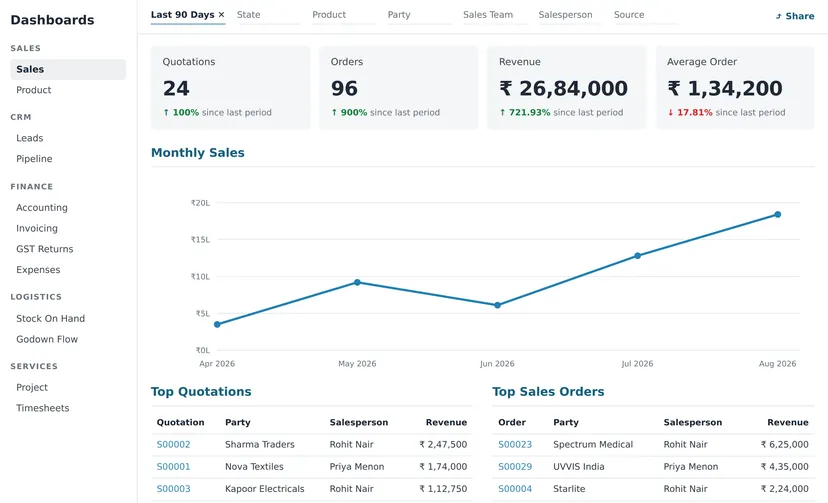Click the share arrow icon

778,16
